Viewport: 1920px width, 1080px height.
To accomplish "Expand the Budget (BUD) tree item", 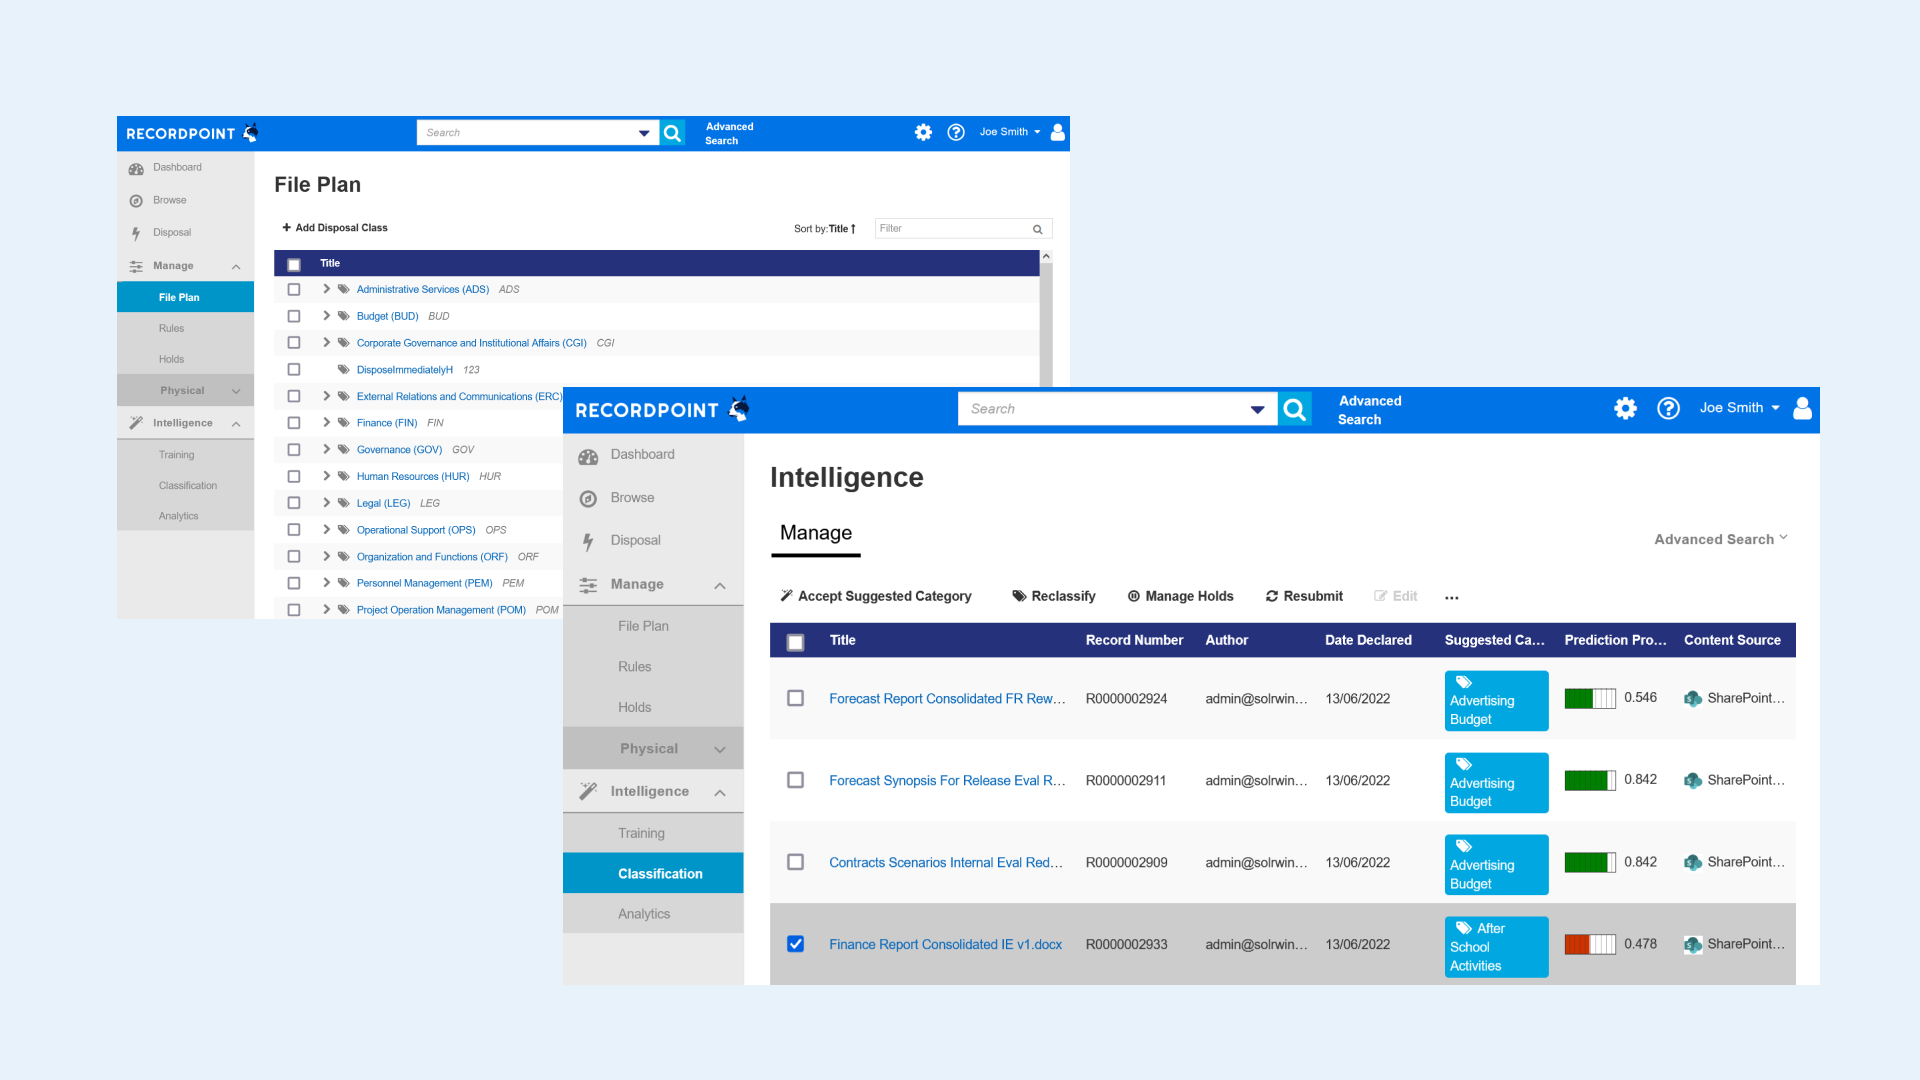I will 325,316.
